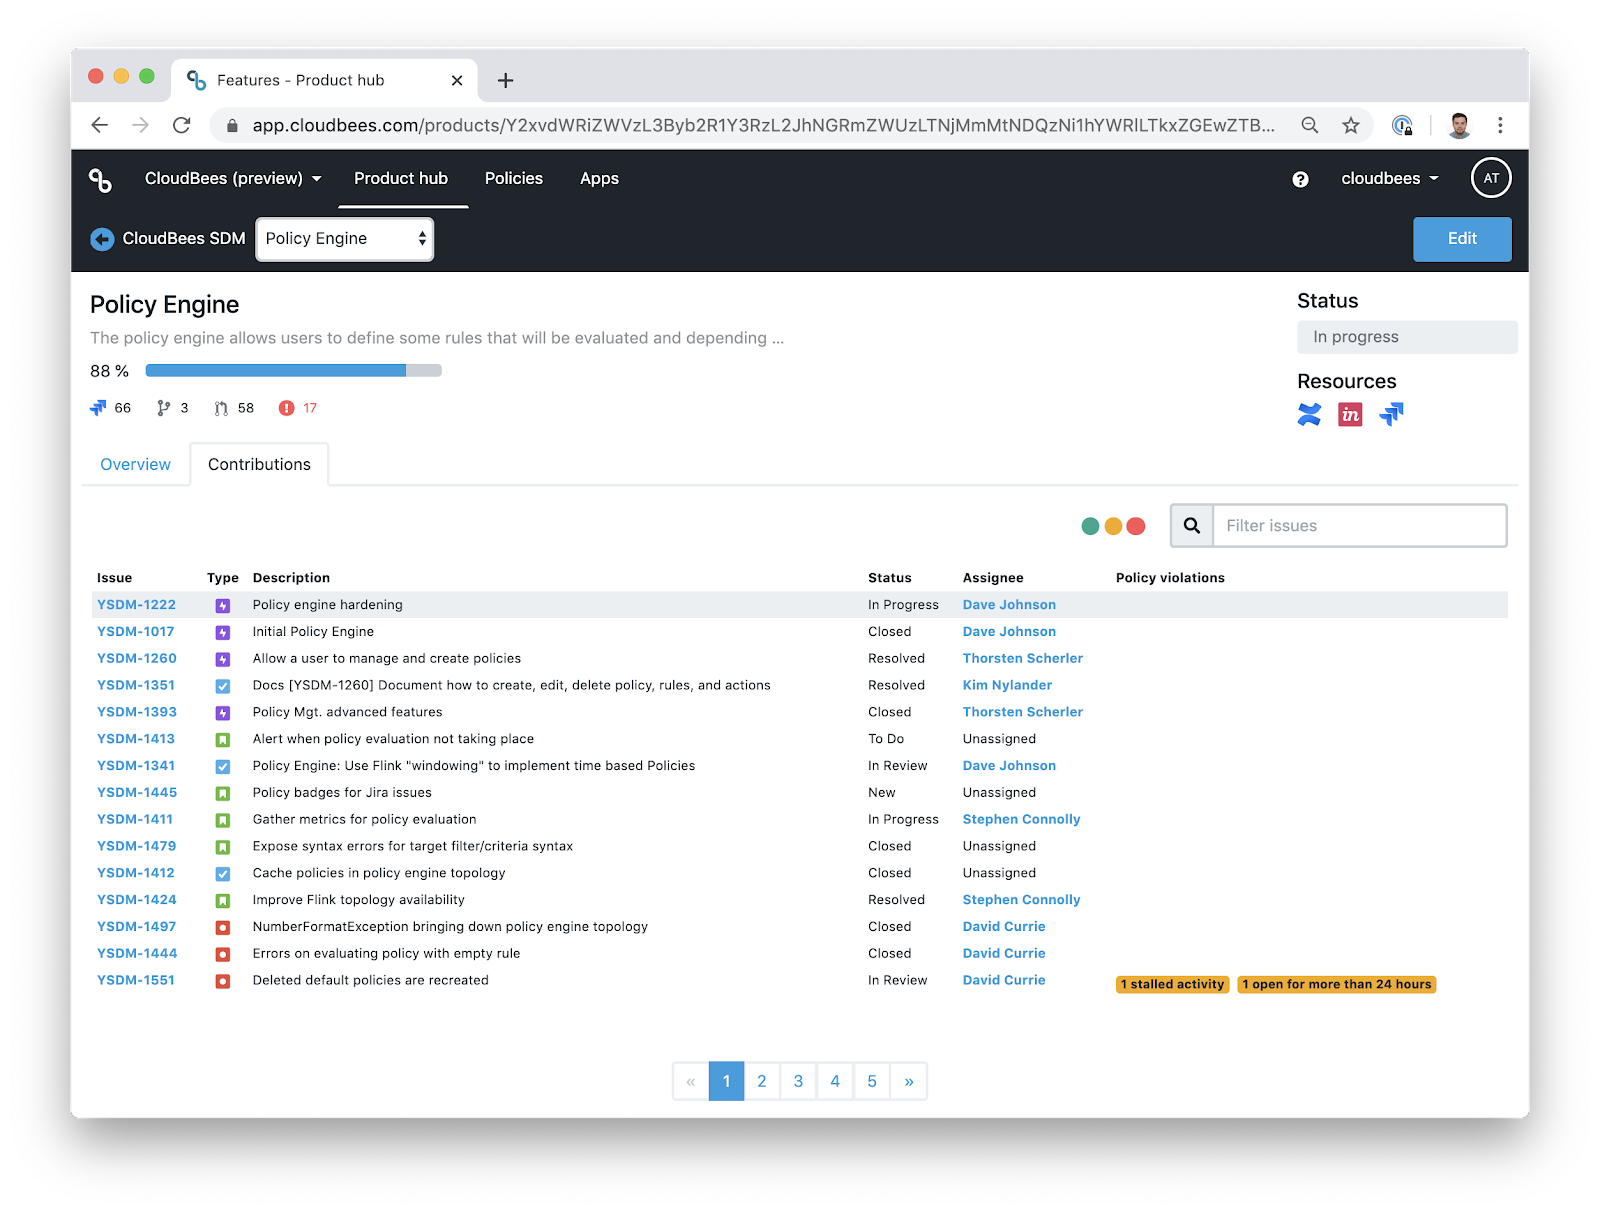
Task: Click the search magnifier beside Filter issues
Action: (1192, 526)
